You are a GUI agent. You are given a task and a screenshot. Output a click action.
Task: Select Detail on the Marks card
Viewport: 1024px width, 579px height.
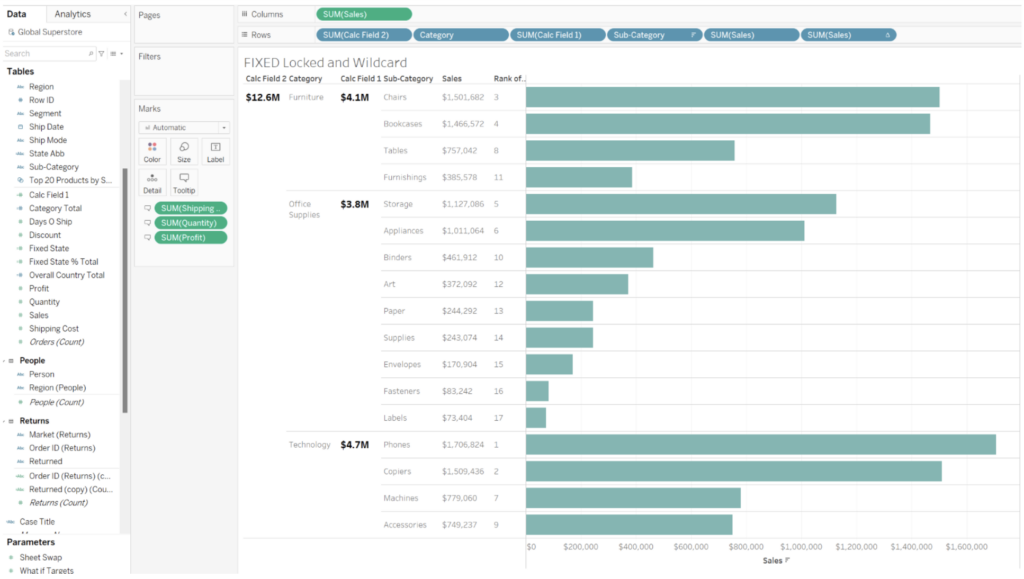(151, 182)
